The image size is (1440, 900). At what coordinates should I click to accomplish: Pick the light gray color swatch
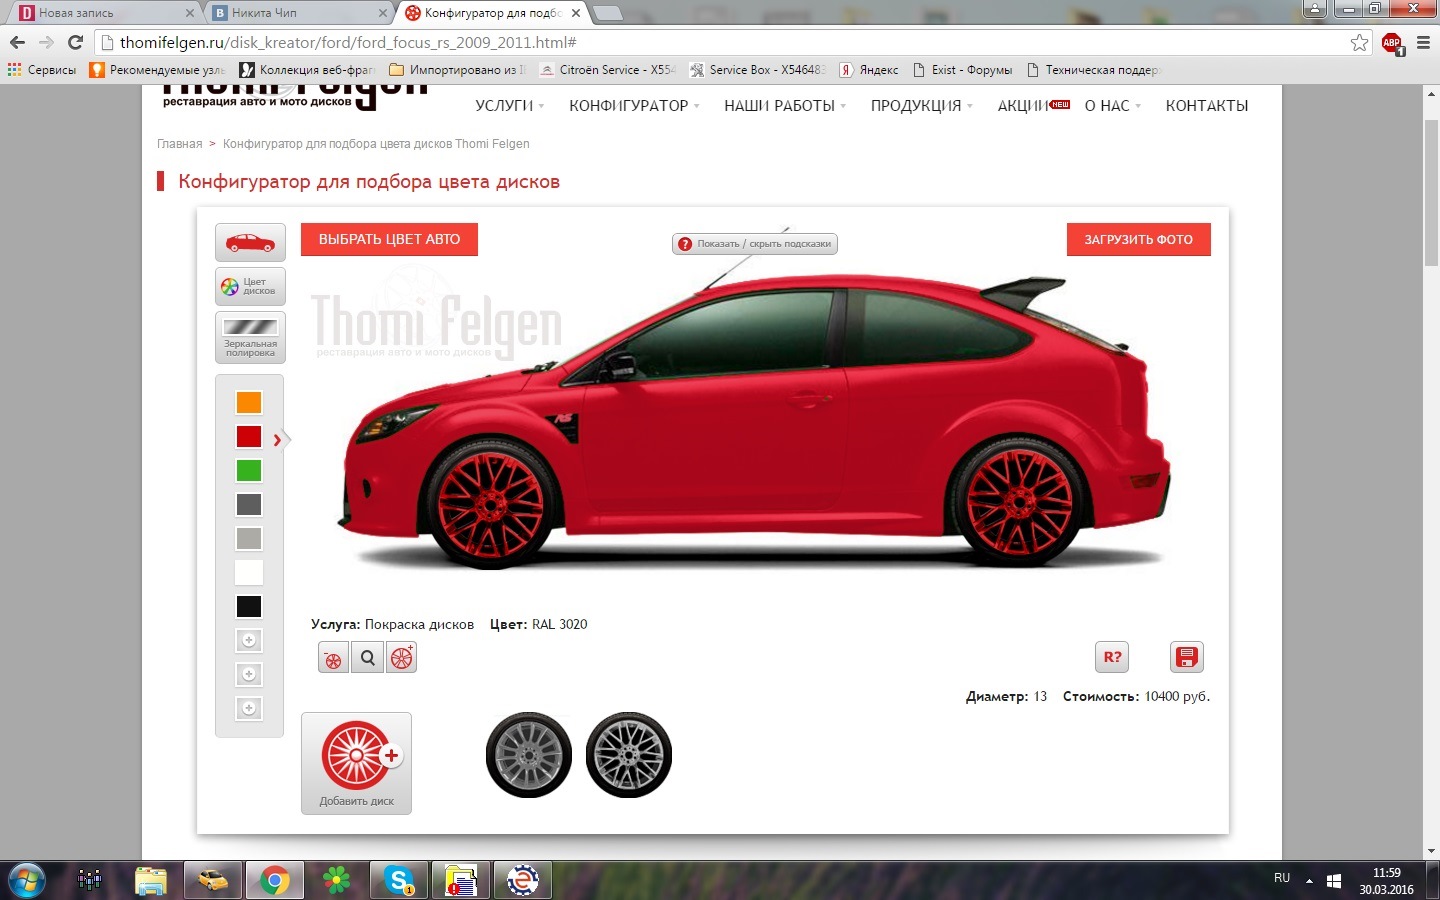coord(249,538)
